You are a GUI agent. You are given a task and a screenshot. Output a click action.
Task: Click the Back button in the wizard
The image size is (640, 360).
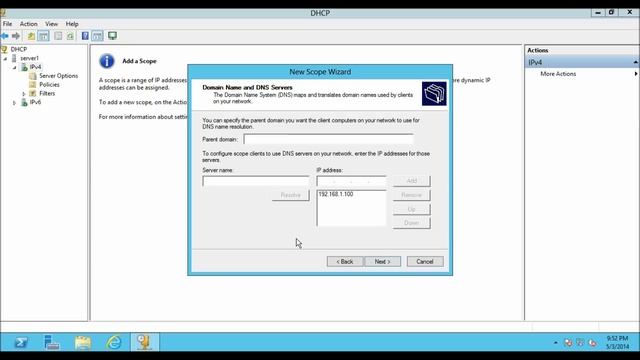[x=345, y=262]
